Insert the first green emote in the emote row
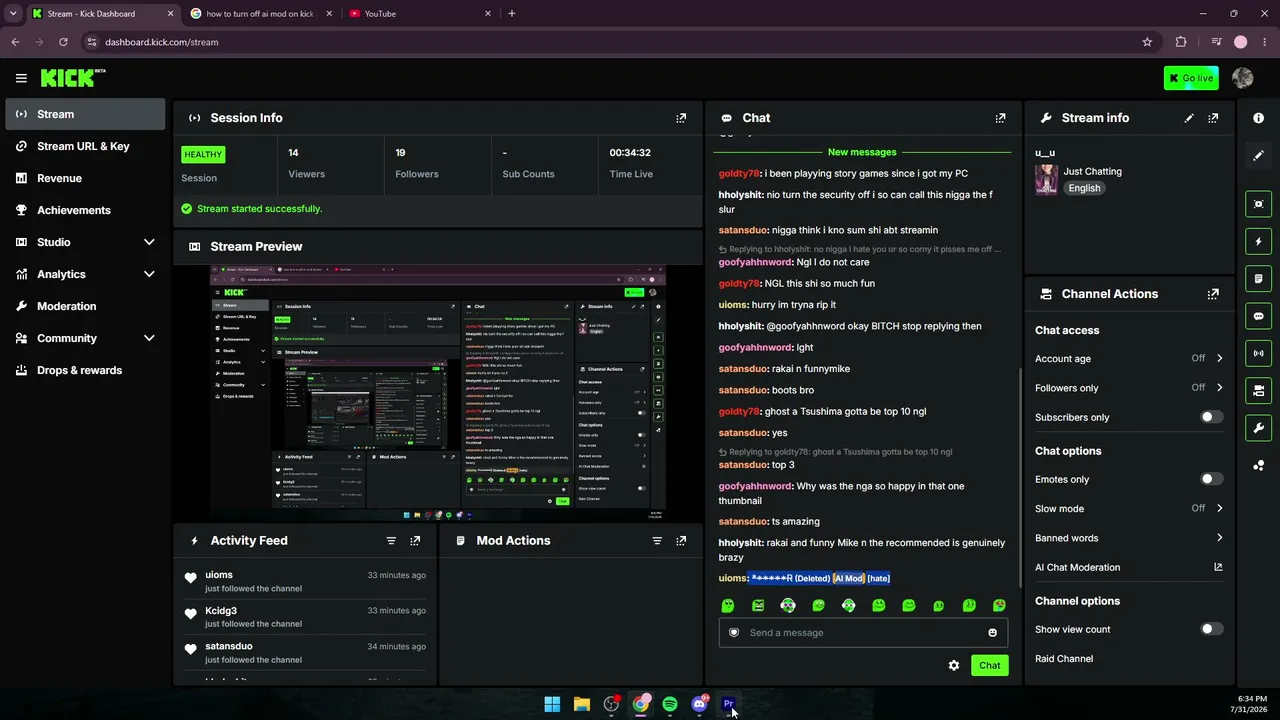This screenshot has width=1280, height=720. pyautogui.click(x=728, y=606)
